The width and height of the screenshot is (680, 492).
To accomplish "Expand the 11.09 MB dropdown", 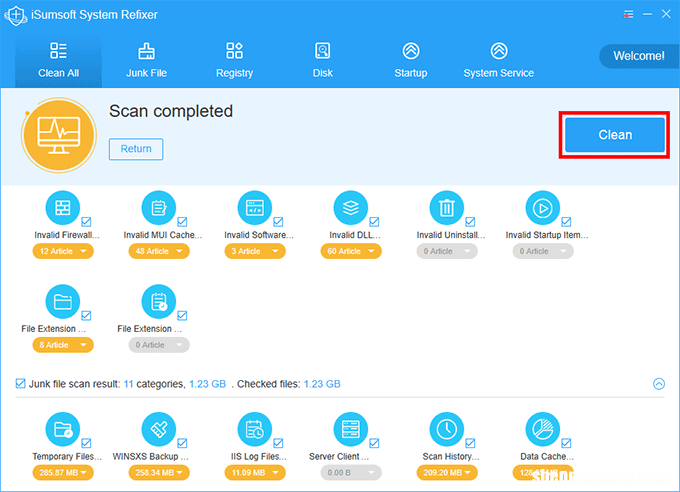I will click(x=255, y=472).
